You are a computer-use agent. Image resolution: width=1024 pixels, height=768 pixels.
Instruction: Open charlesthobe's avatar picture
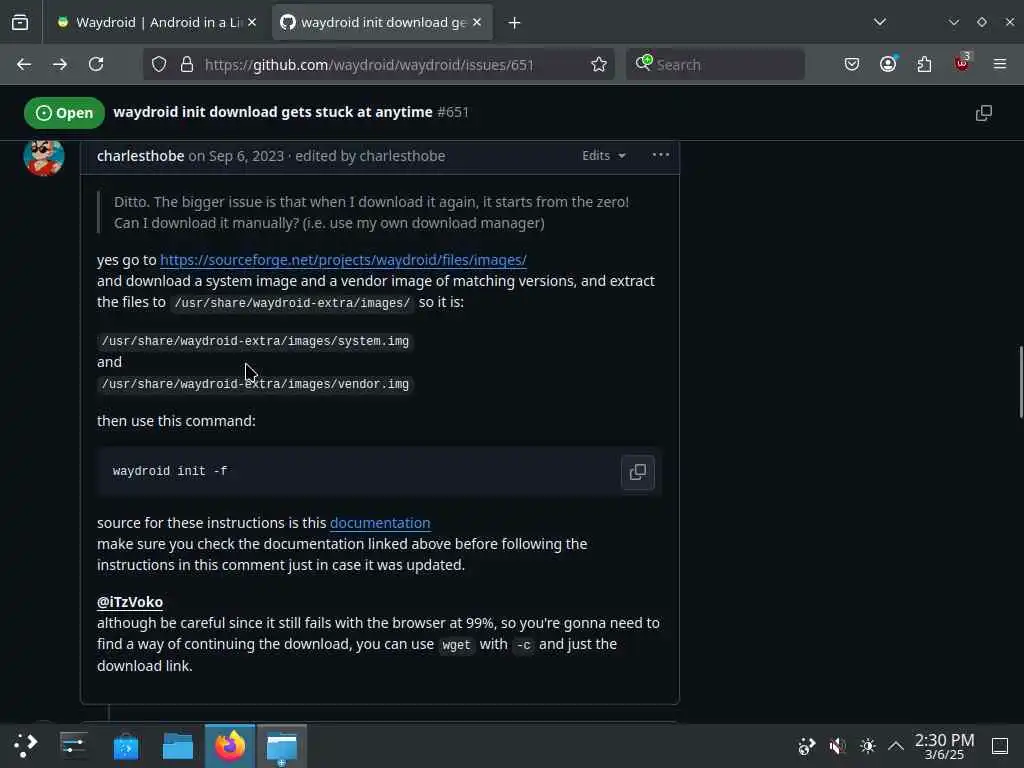tap(44, 157)
